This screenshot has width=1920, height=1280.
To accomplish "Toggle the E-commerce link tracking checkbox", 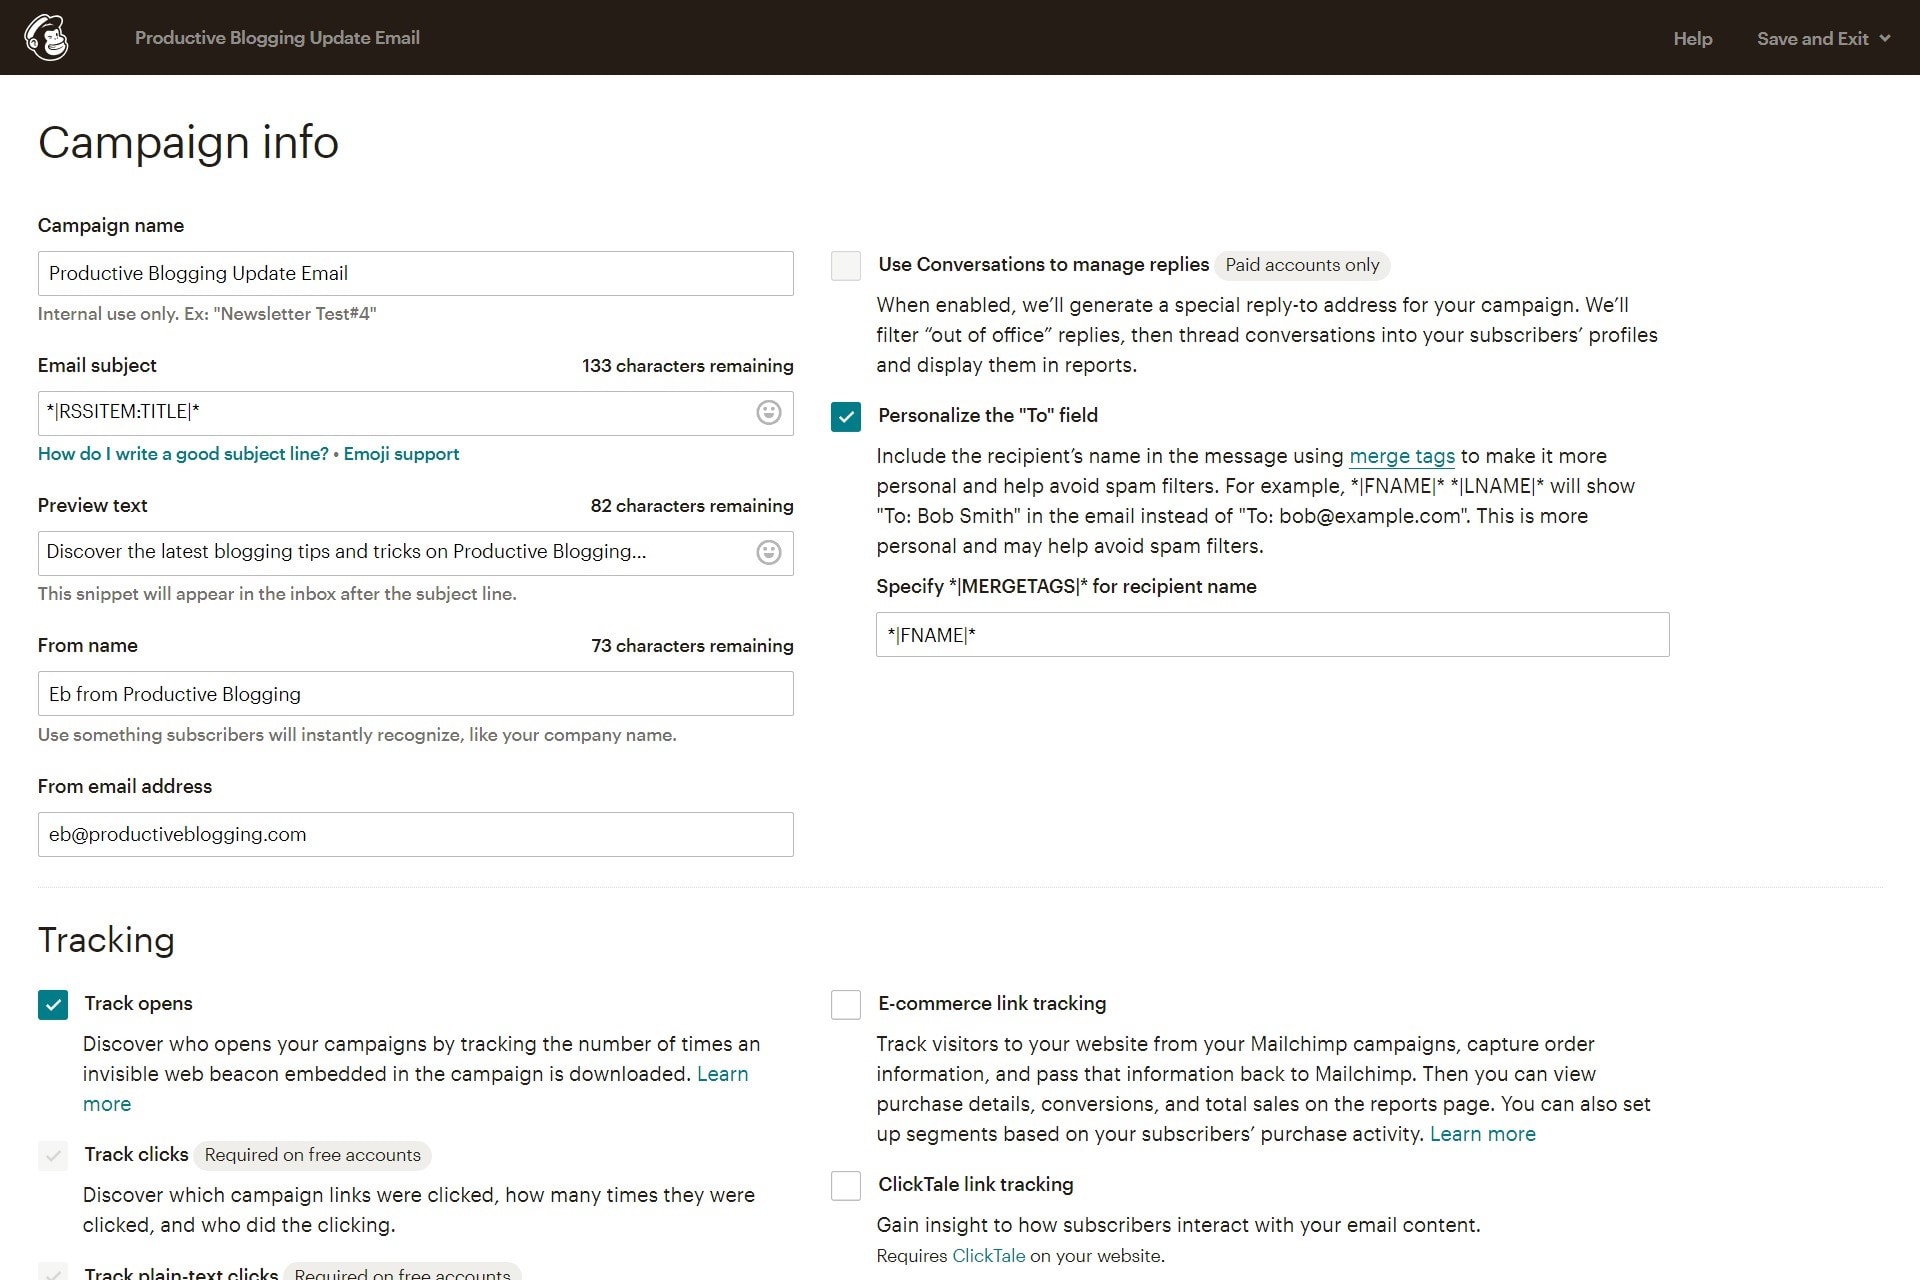I will click(x=844, y=1003).
